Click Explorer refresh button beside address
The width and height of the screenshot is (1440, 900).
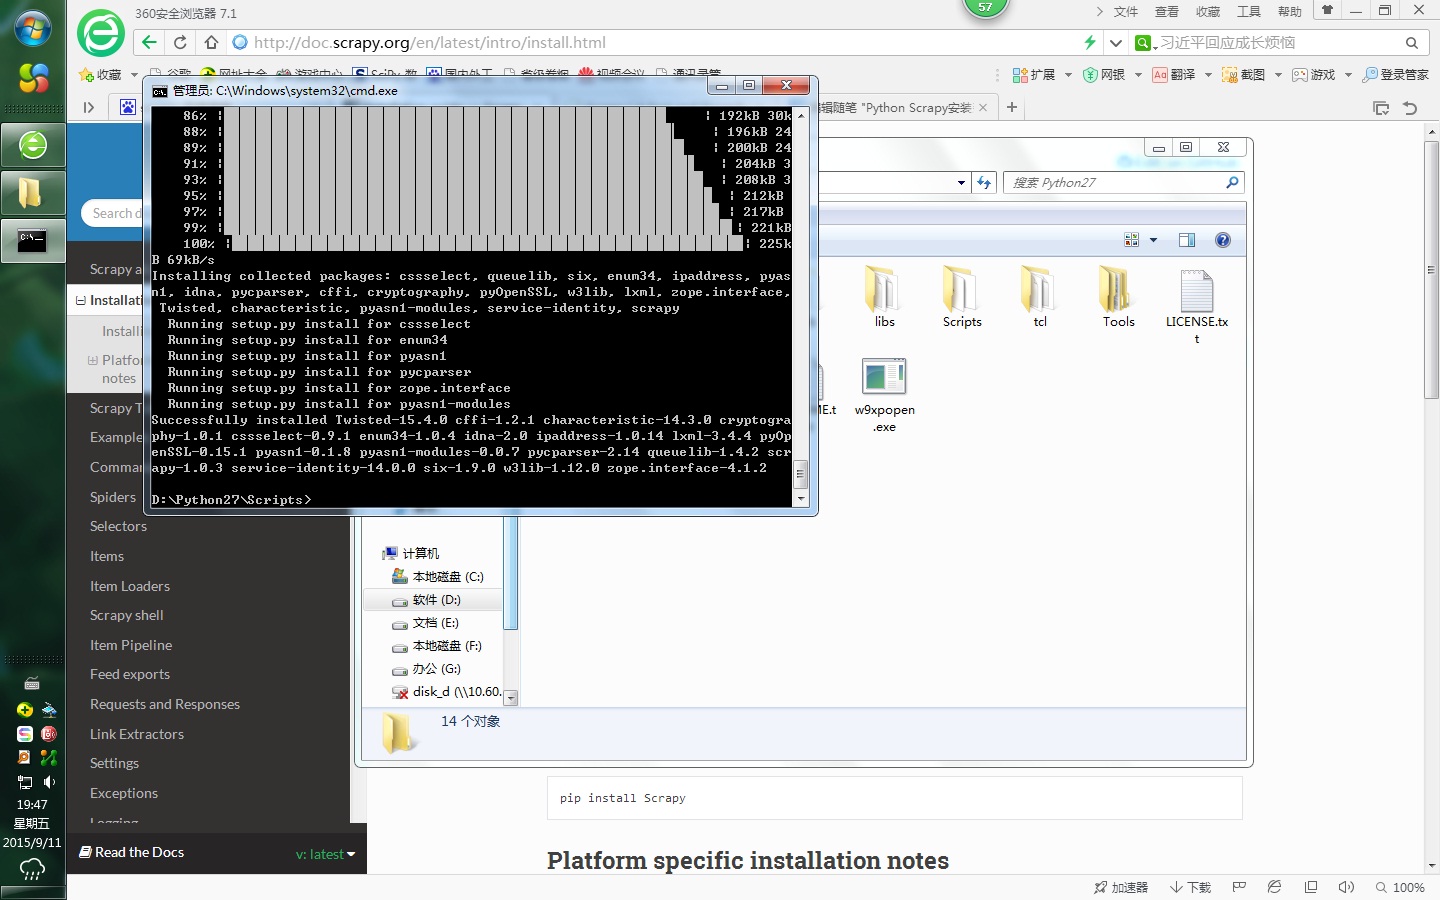[984, 183]
